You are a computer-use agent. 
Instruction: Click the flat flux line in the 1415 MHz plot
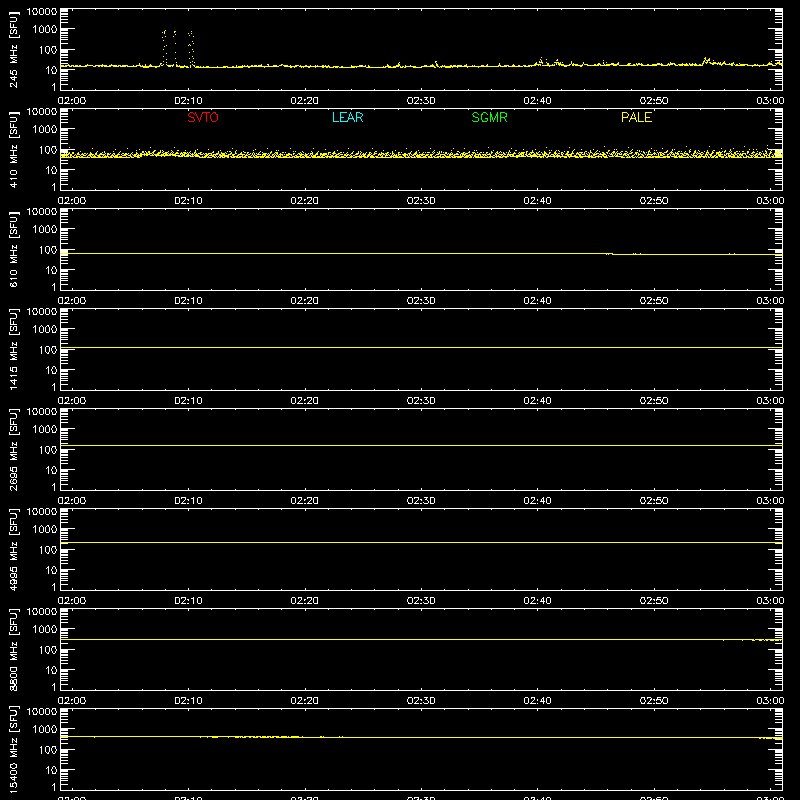click(421, 347)
